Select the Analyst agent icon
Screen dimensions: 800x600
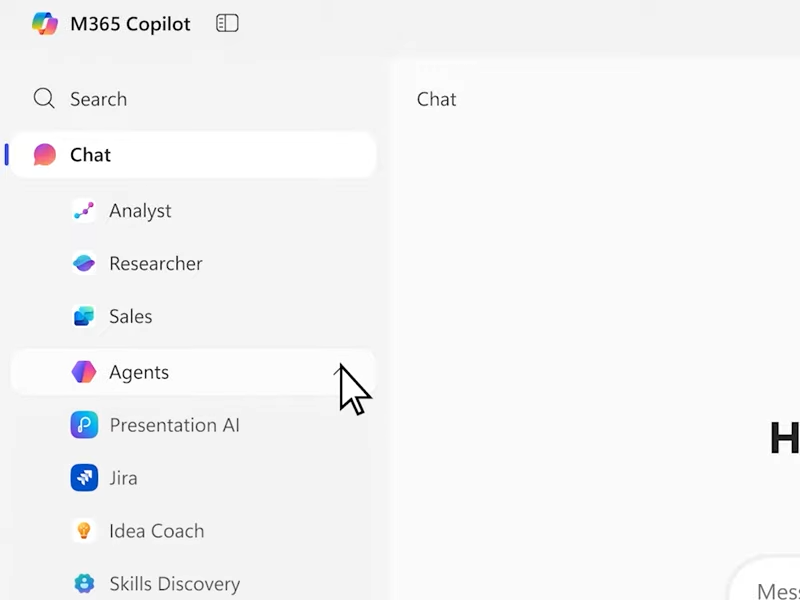85,211
